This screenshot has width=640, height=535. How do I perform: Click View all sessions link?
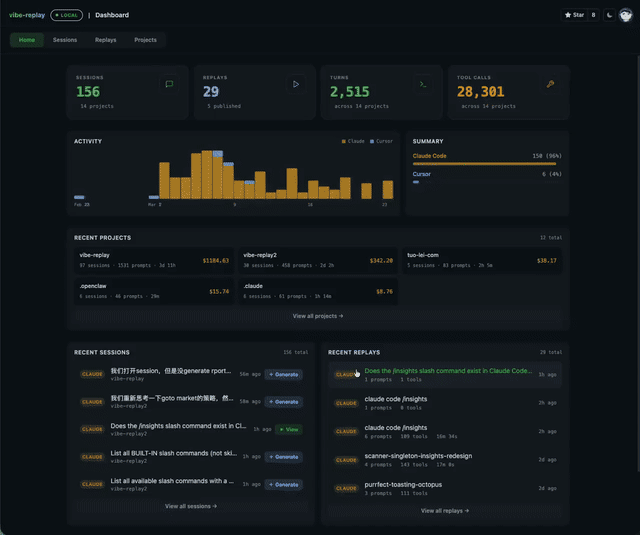[191, 506]
